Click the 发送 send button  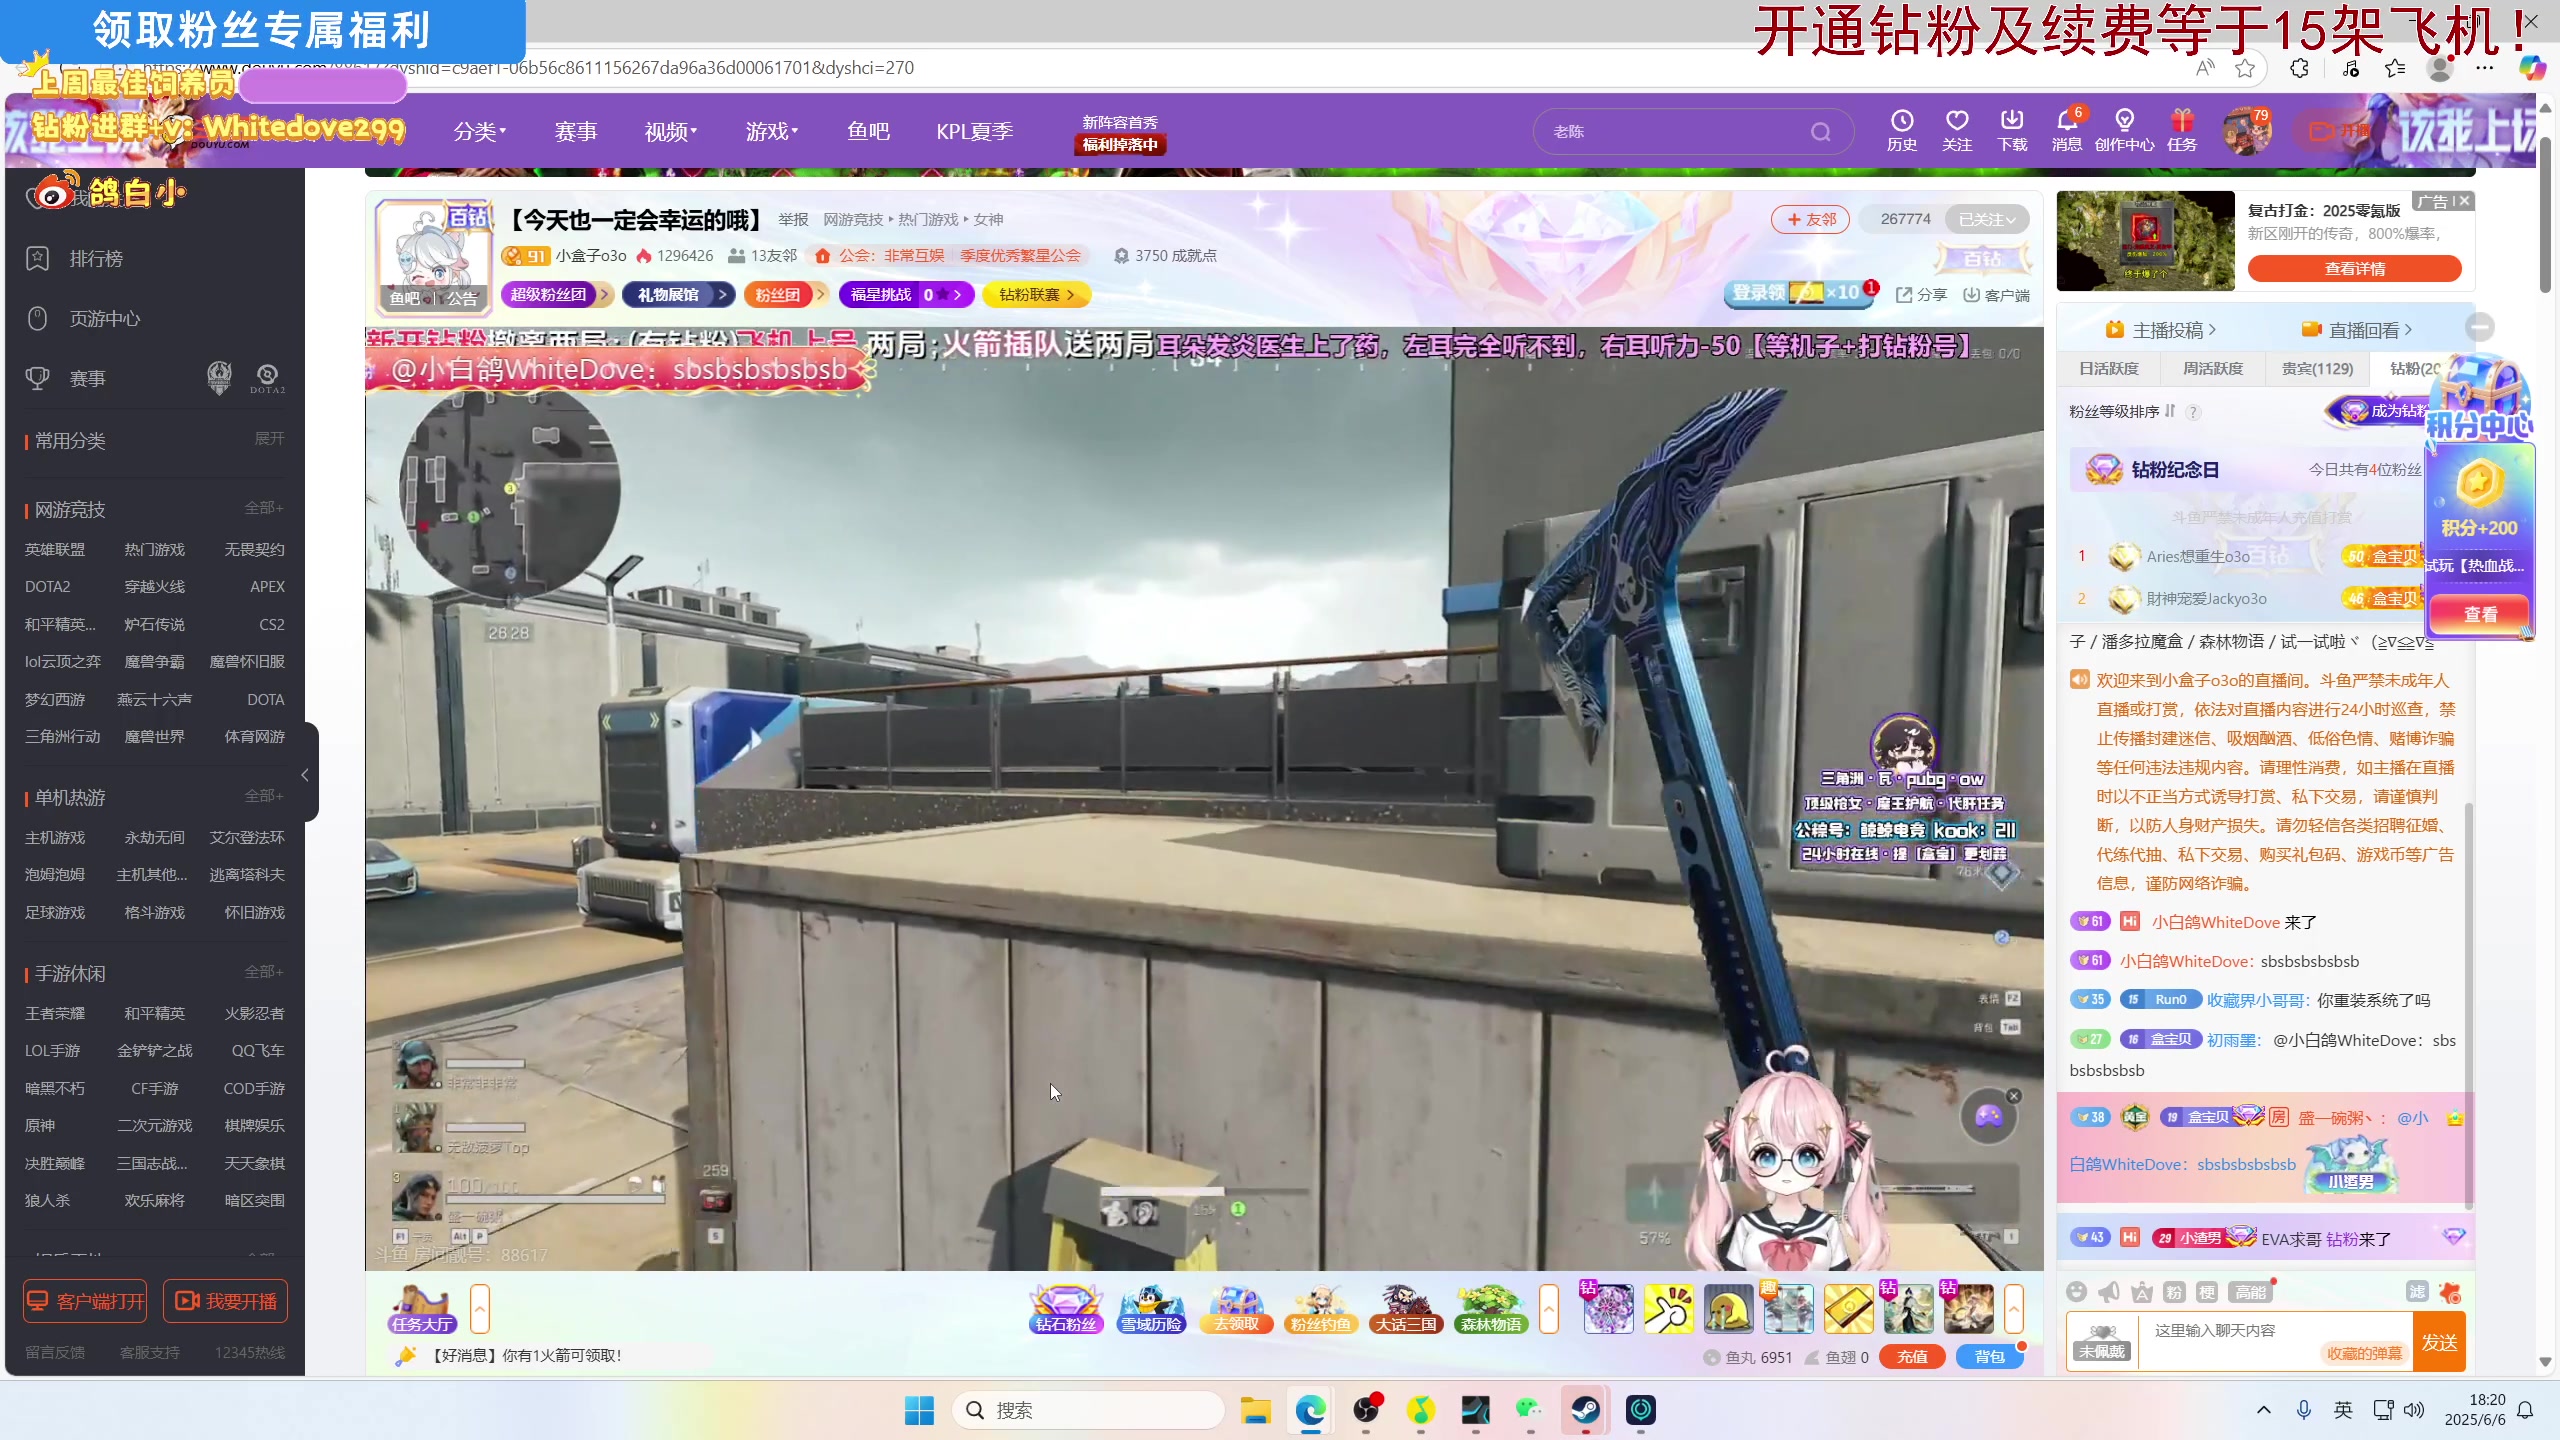(2438, 1342)
